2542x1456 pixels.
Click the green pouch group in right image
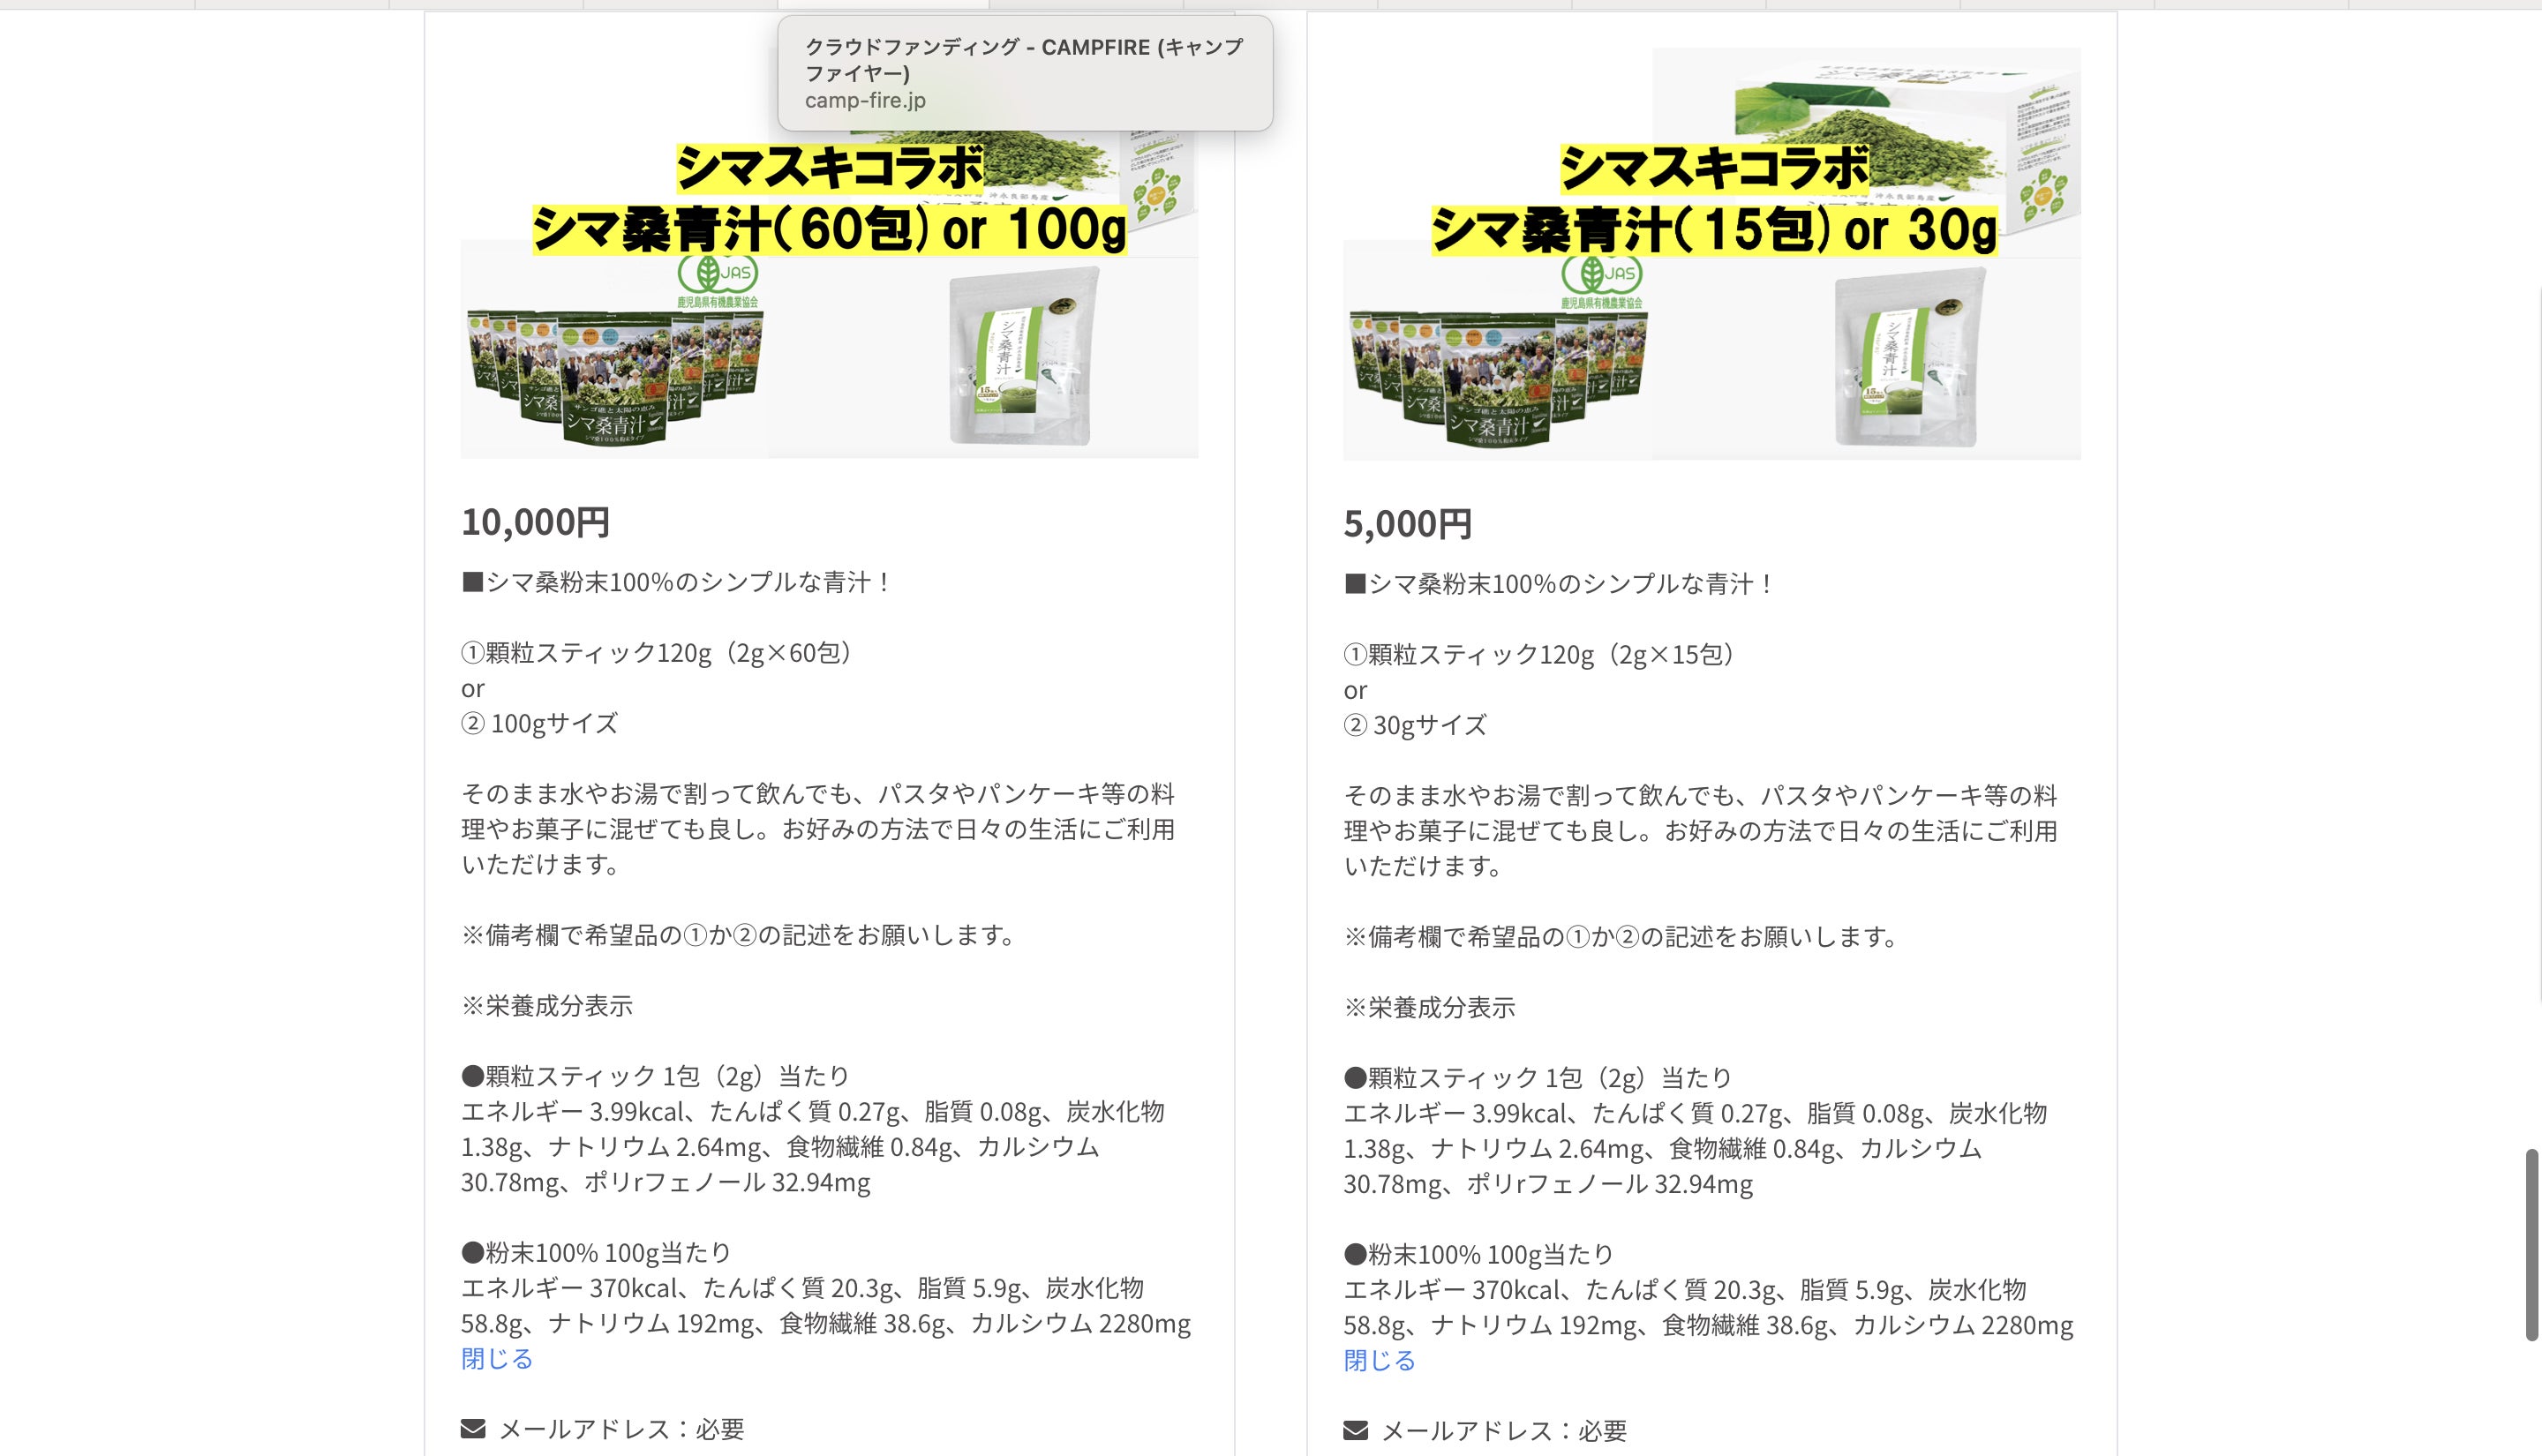pyautogui.click(x=1498, y=378)
